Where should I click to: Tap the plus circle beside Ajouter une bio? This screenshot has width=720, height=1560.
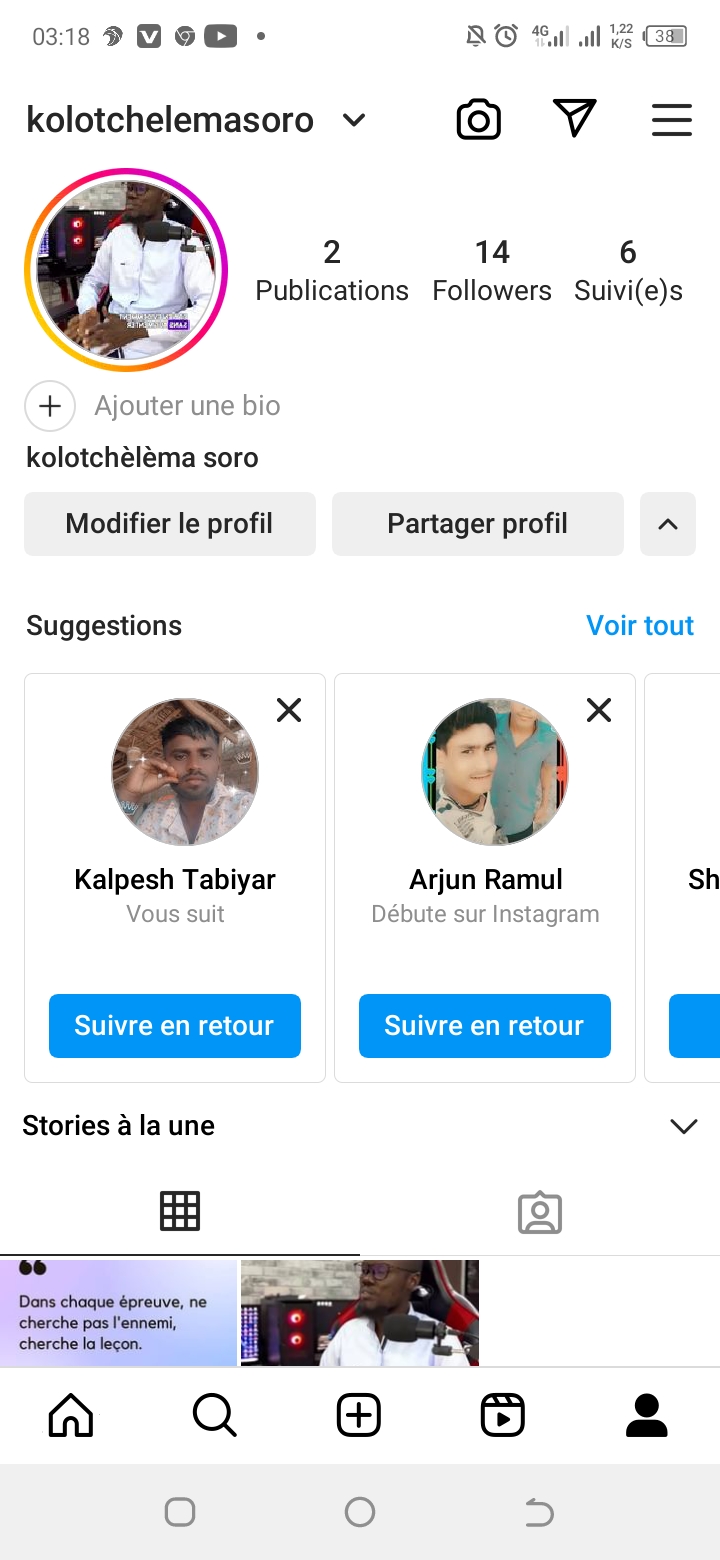click(x=50, y=406)
